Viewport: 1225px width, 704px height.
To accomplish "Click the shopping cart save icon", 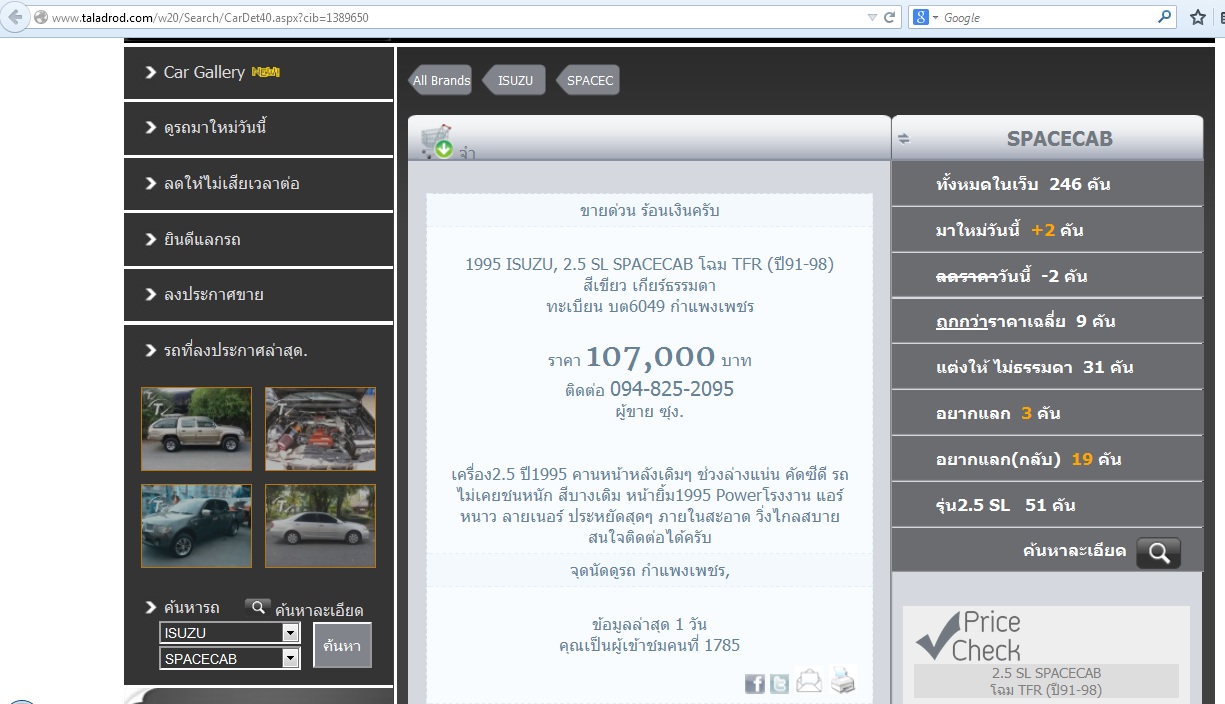I will click(437, 142).
